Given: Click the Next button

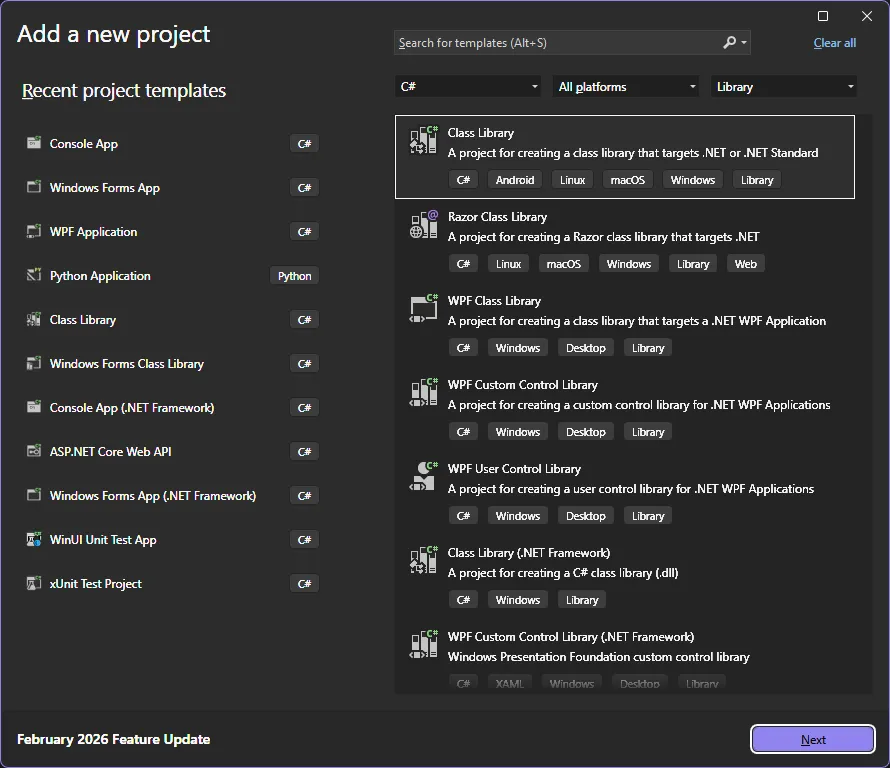Looking at the screenshot, I should (813, 740).
